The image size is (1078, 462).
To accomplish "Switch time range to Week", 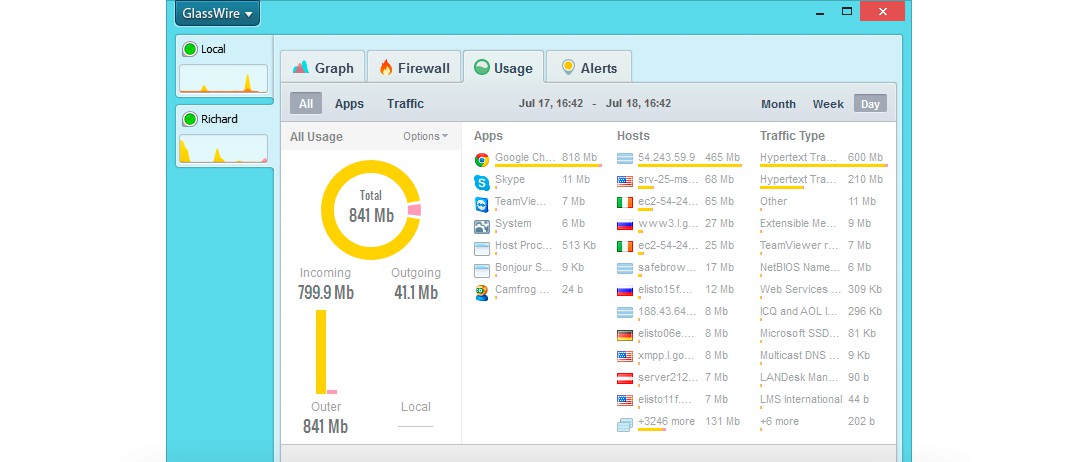I will (828, 104).
